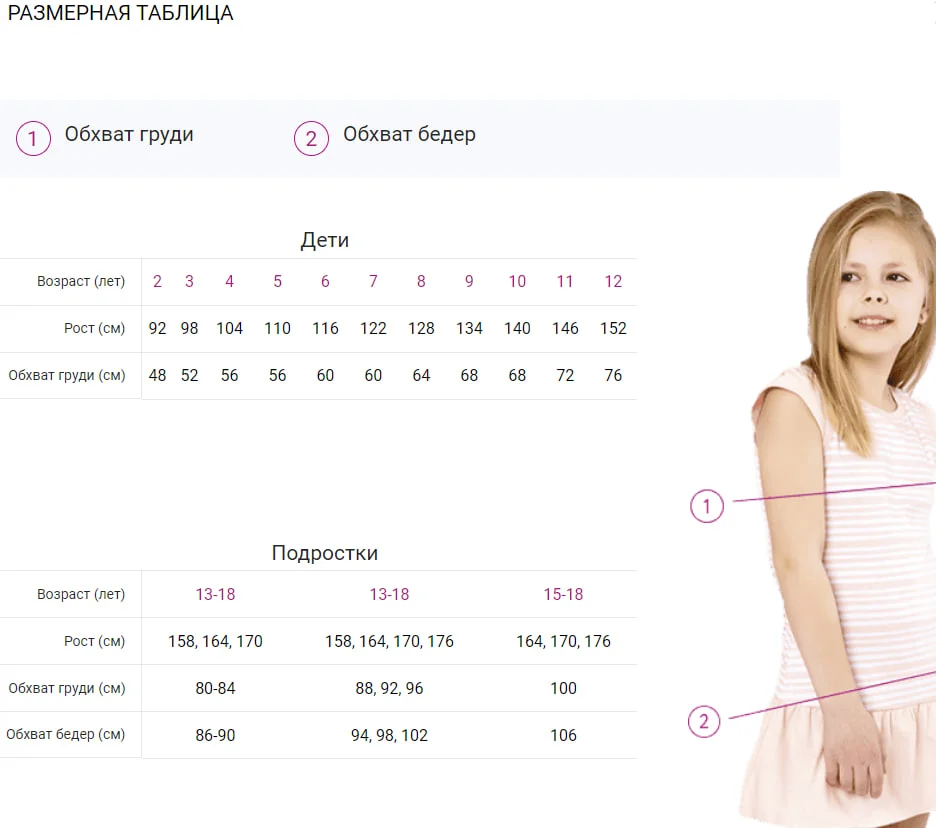Viewport: 936px width, 828px height.
Task: Click teen chest value 80-84
Action: [215, 688]
